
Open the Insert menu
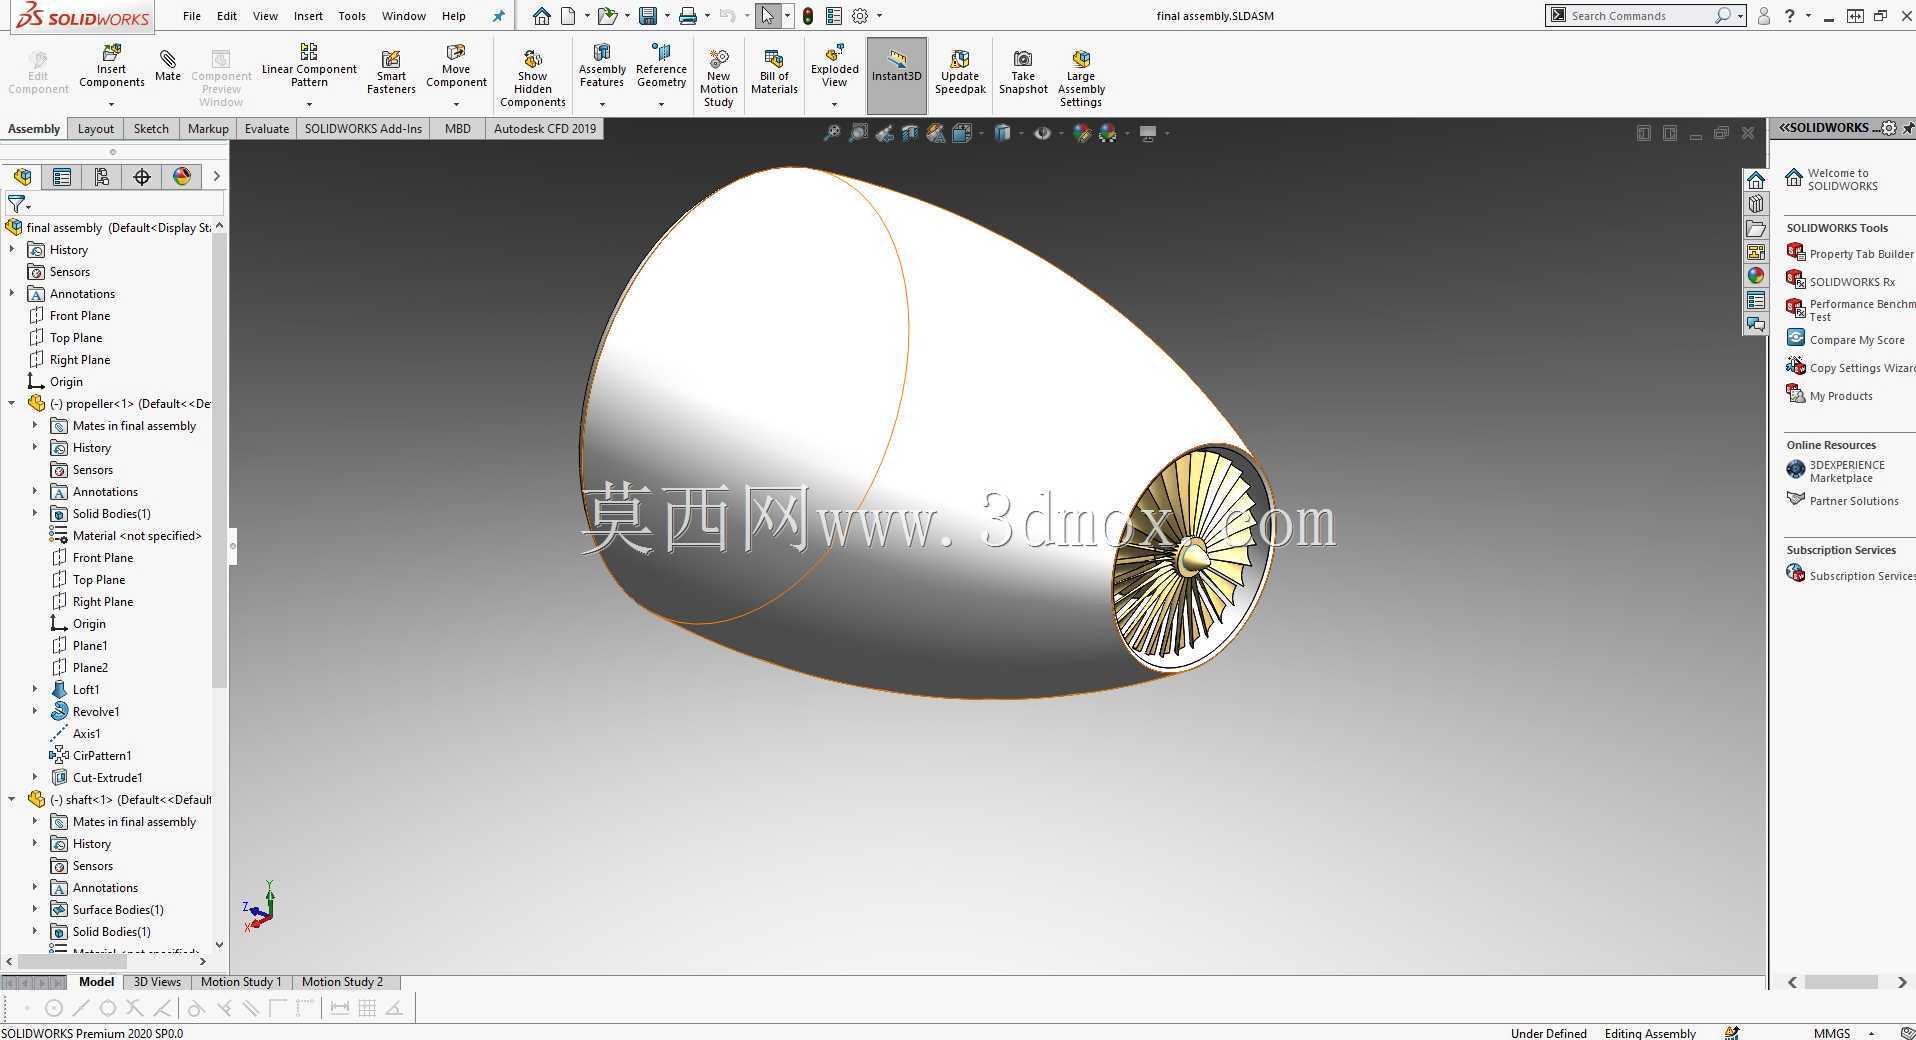click(x=308, y=16)
